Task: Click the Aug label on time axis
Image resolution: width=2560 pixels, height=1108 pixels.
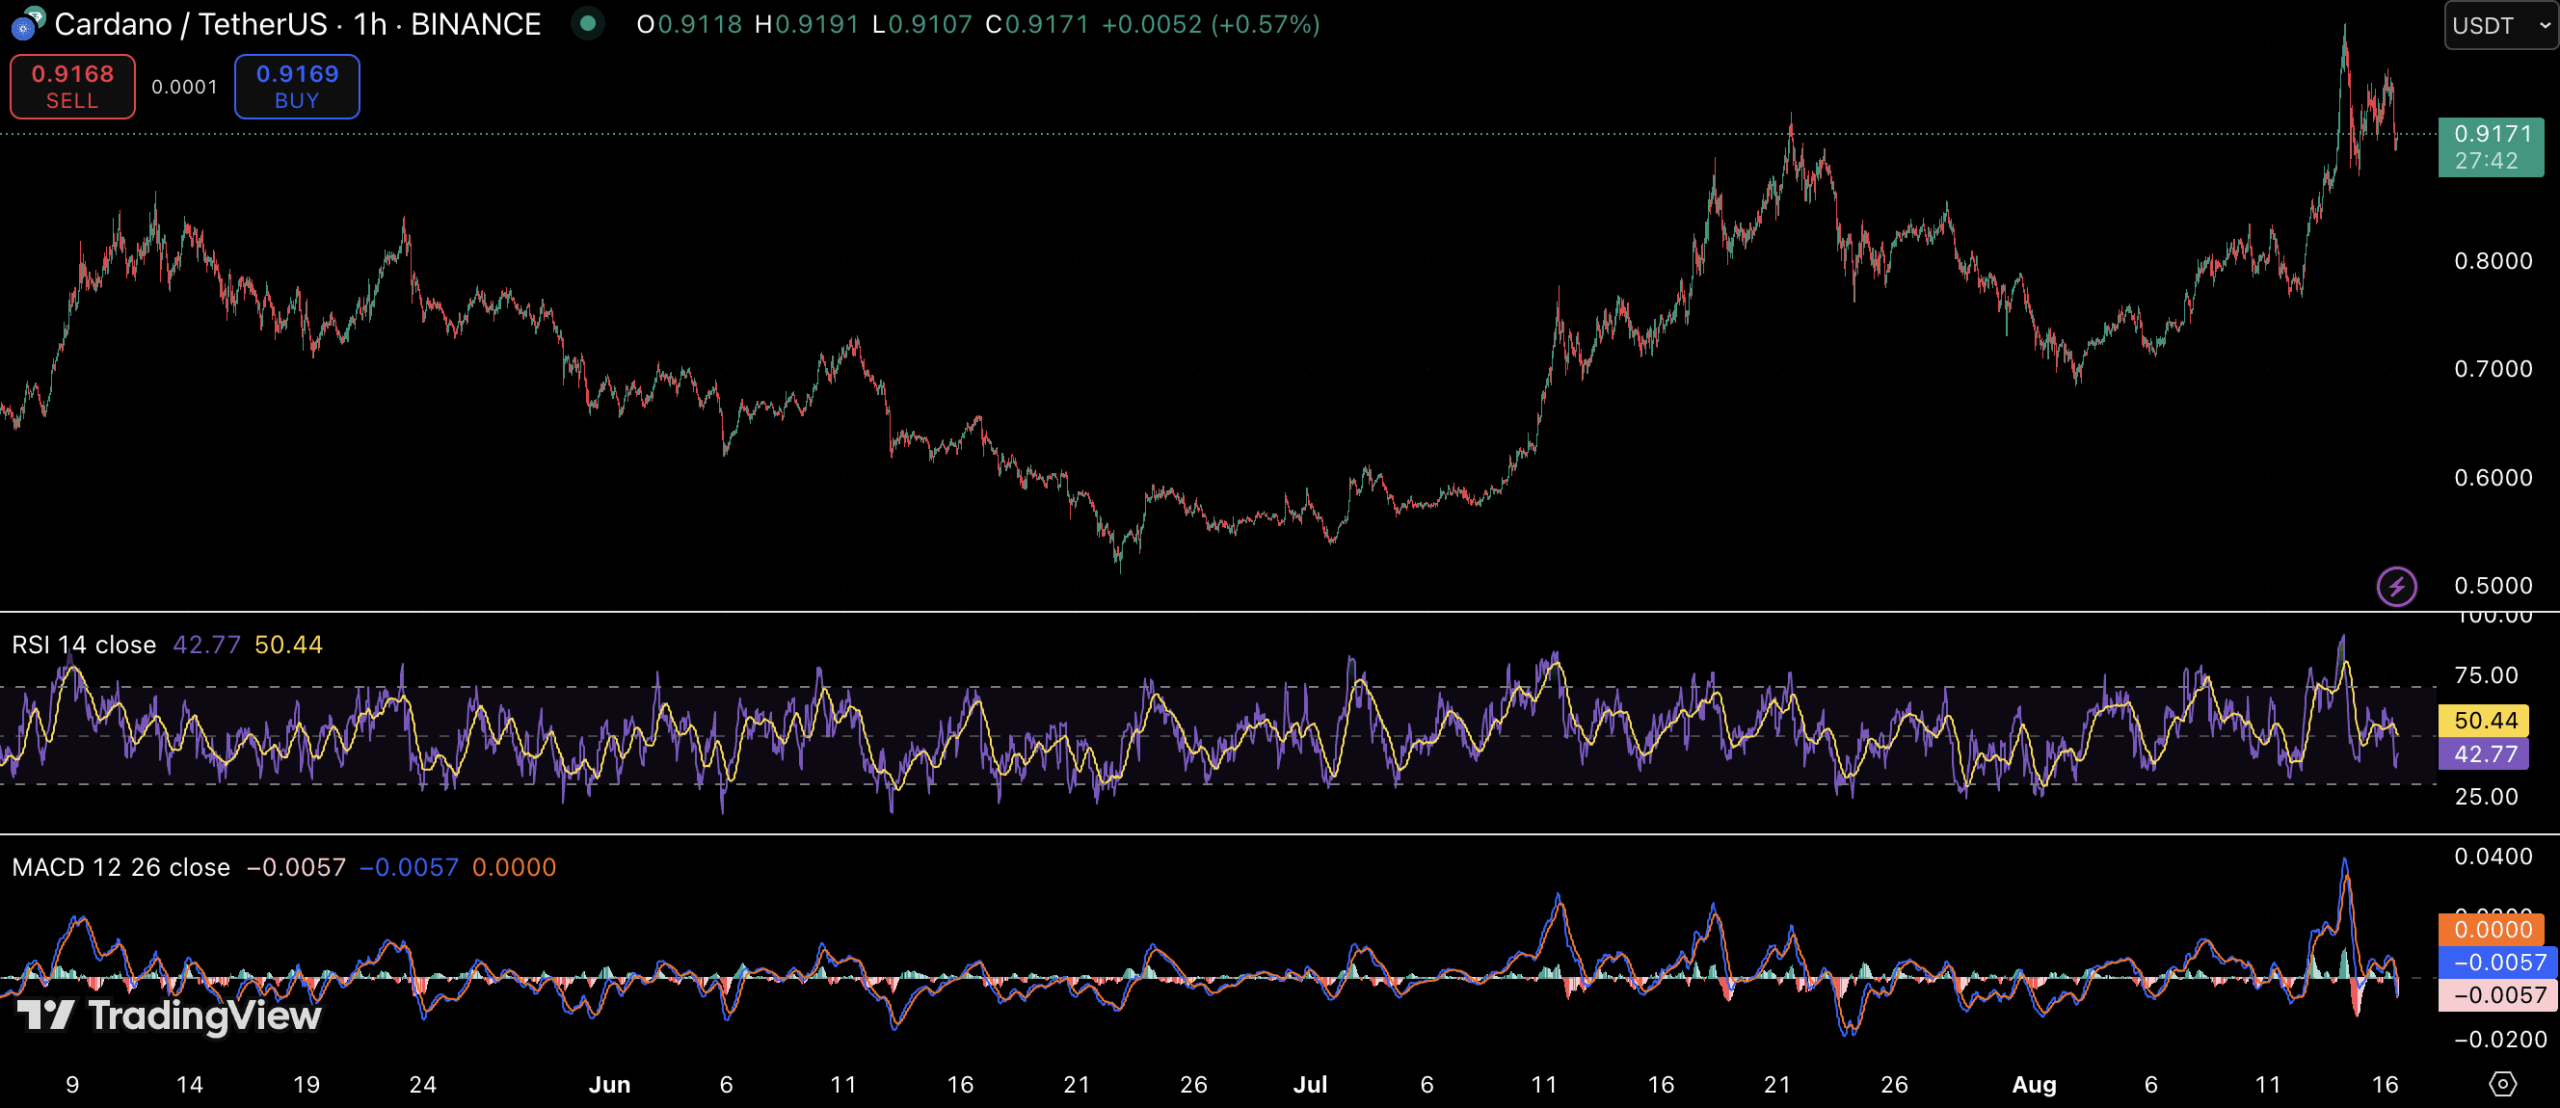Action: coord(2034,1085)
